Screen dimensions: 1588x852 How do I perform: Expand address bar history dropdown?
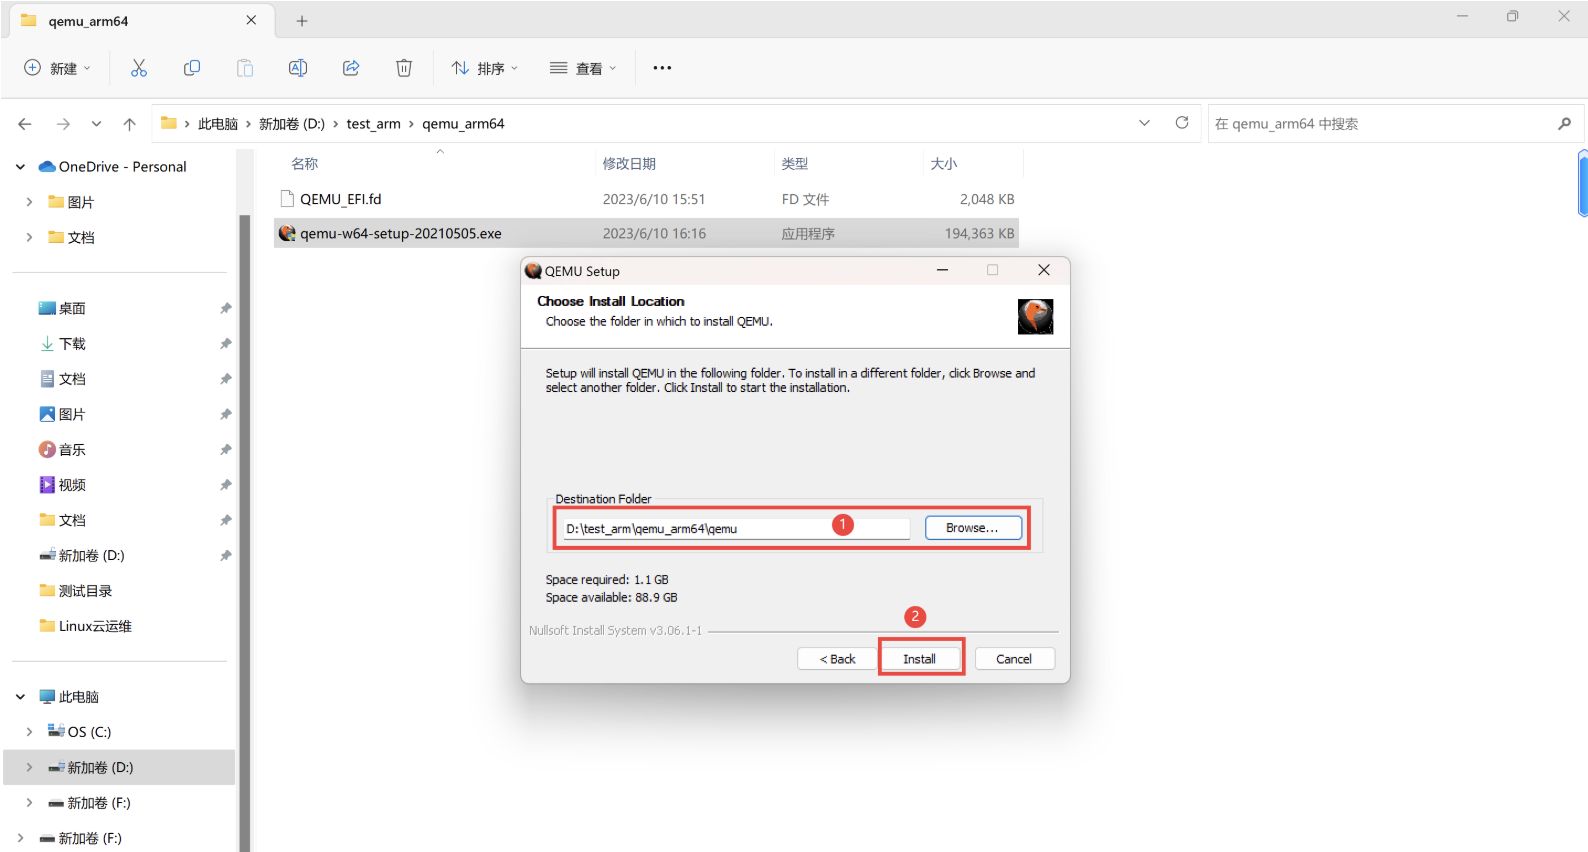pyautogui.click(x=1144, y=123)
